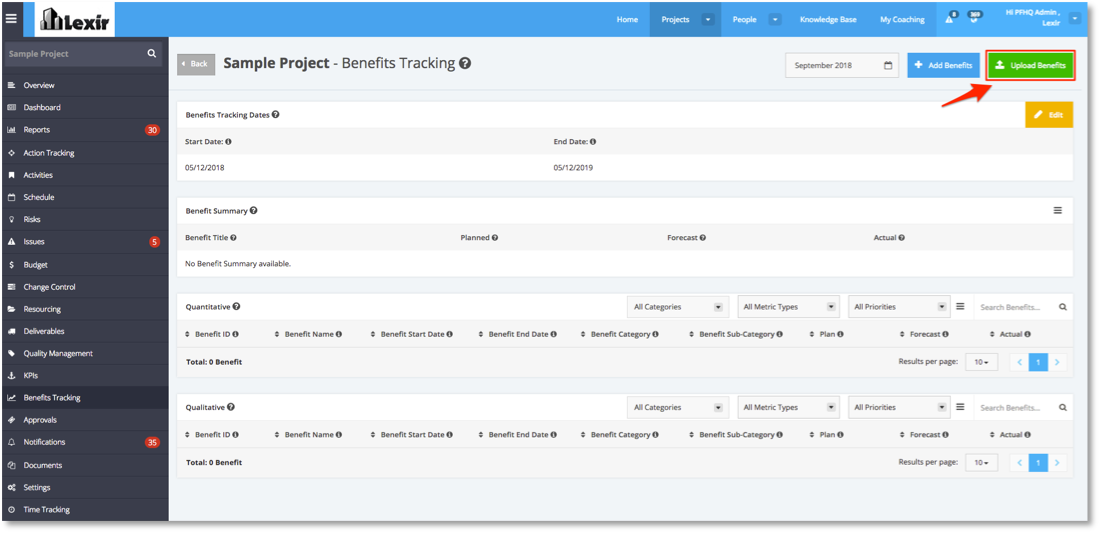
Task: Expand the Projects dropdown arrow in header
Action: (707, 20)
